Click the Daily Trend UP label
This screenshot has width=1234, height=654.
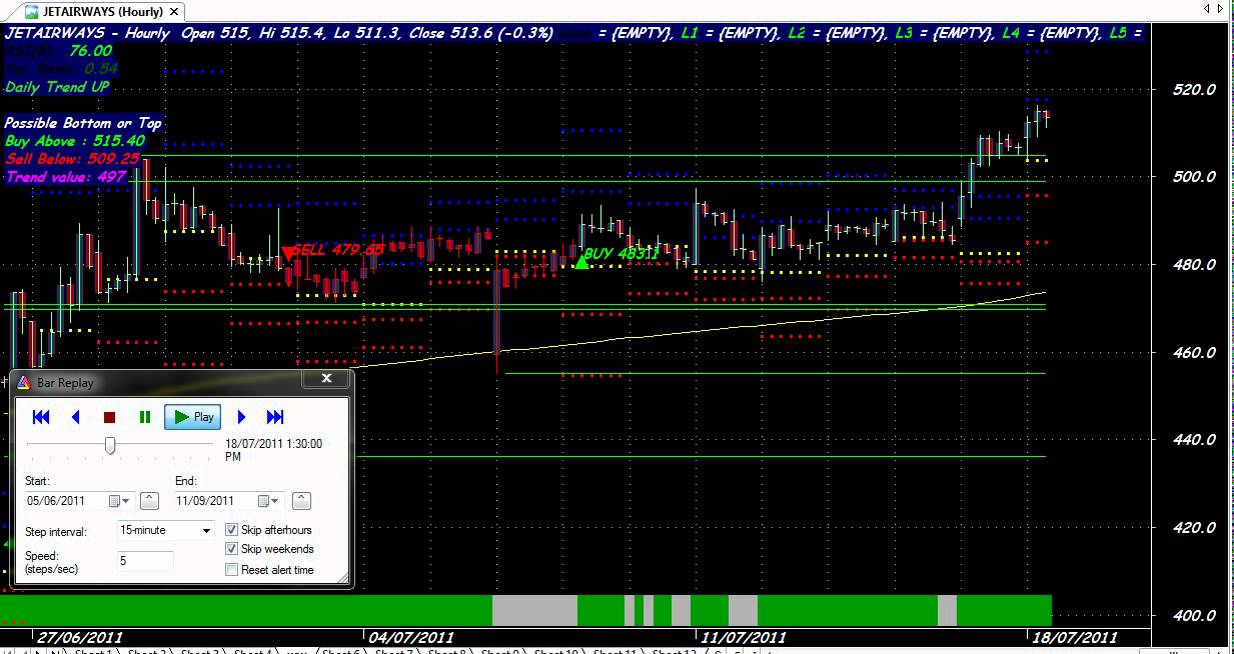(x=57, y=87)
